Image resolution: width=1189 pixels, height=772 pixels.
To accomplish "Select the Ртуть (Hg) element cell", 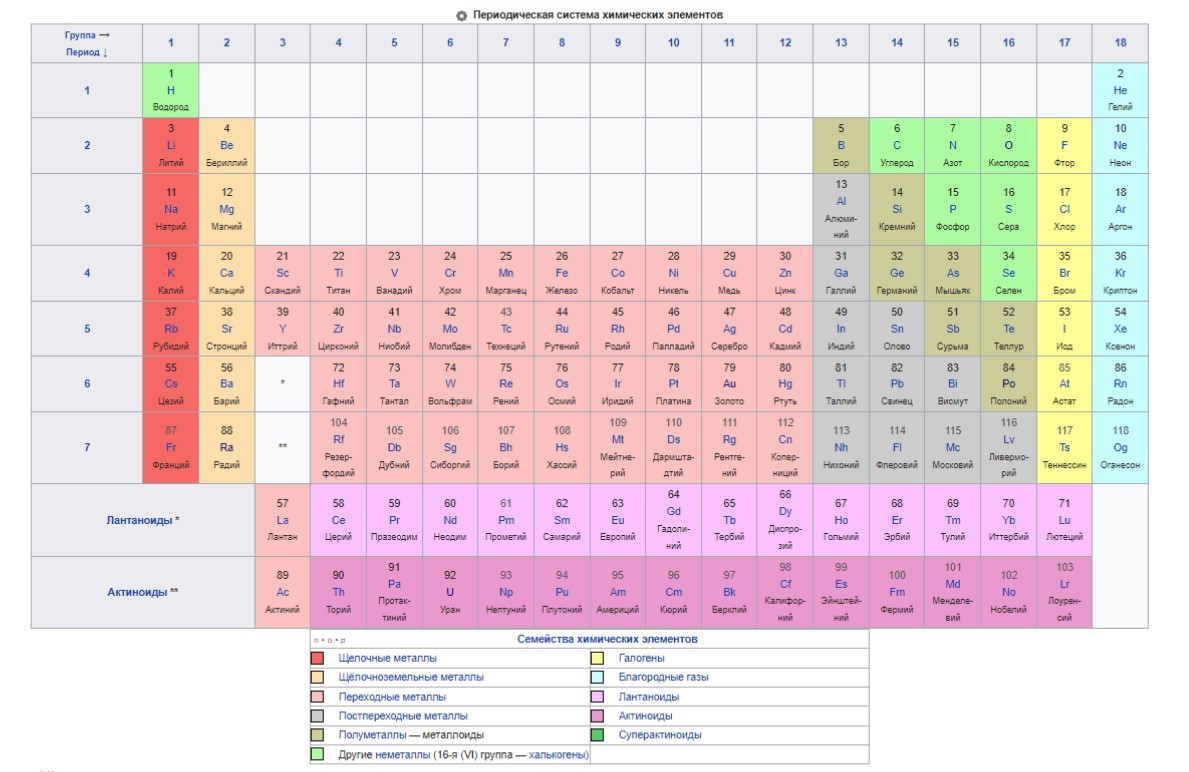I will click(785, 384).
